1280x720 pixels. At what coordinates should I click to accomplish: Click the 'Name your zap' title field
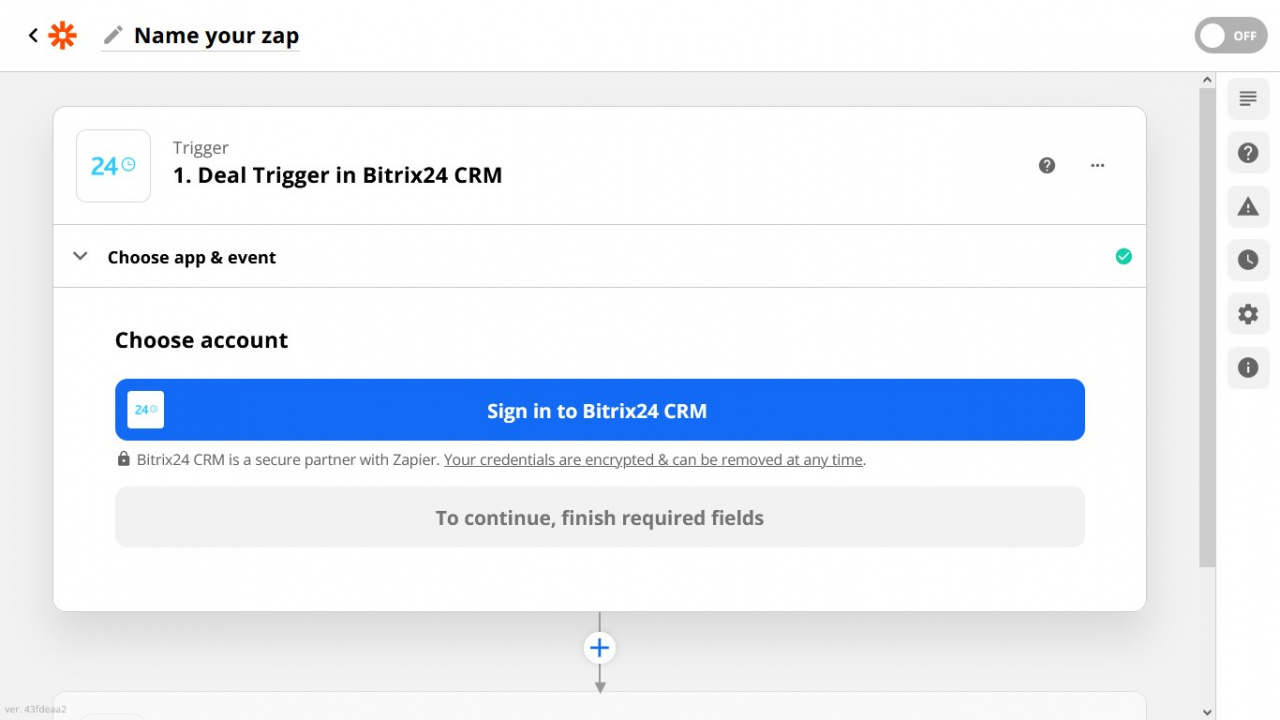(x=216, y=36)
